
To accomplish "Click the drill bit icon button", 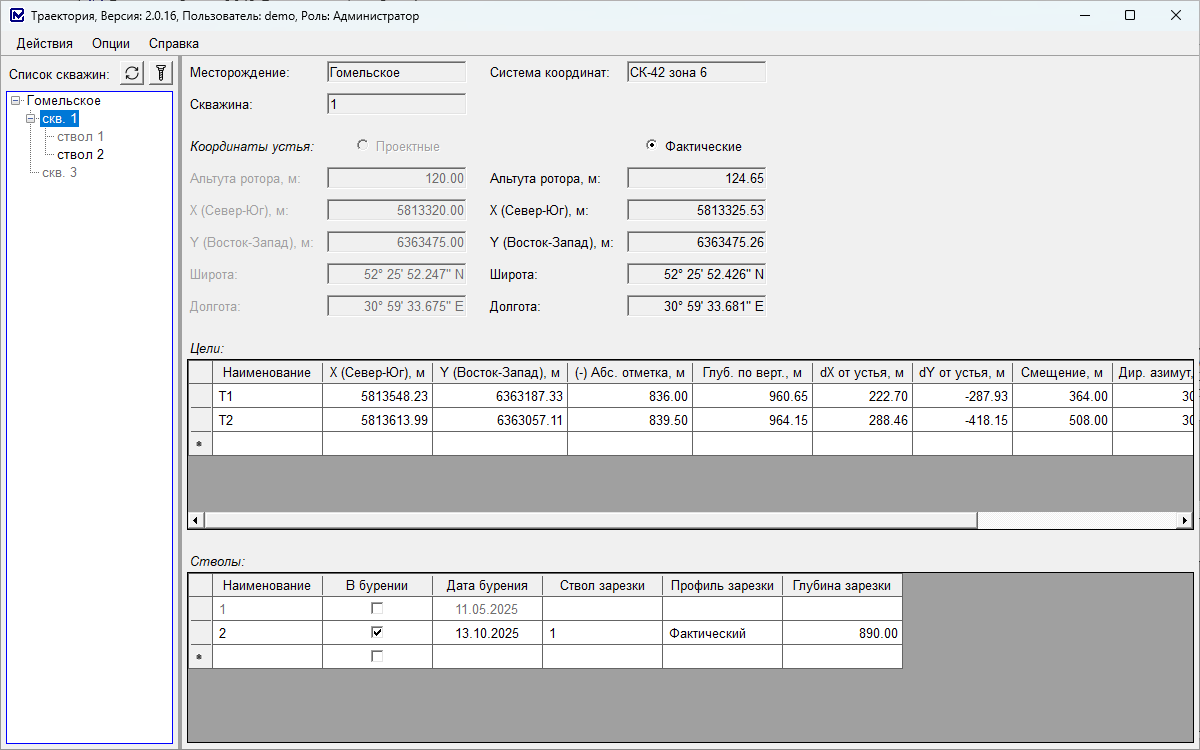I will [x=159, y=73].
